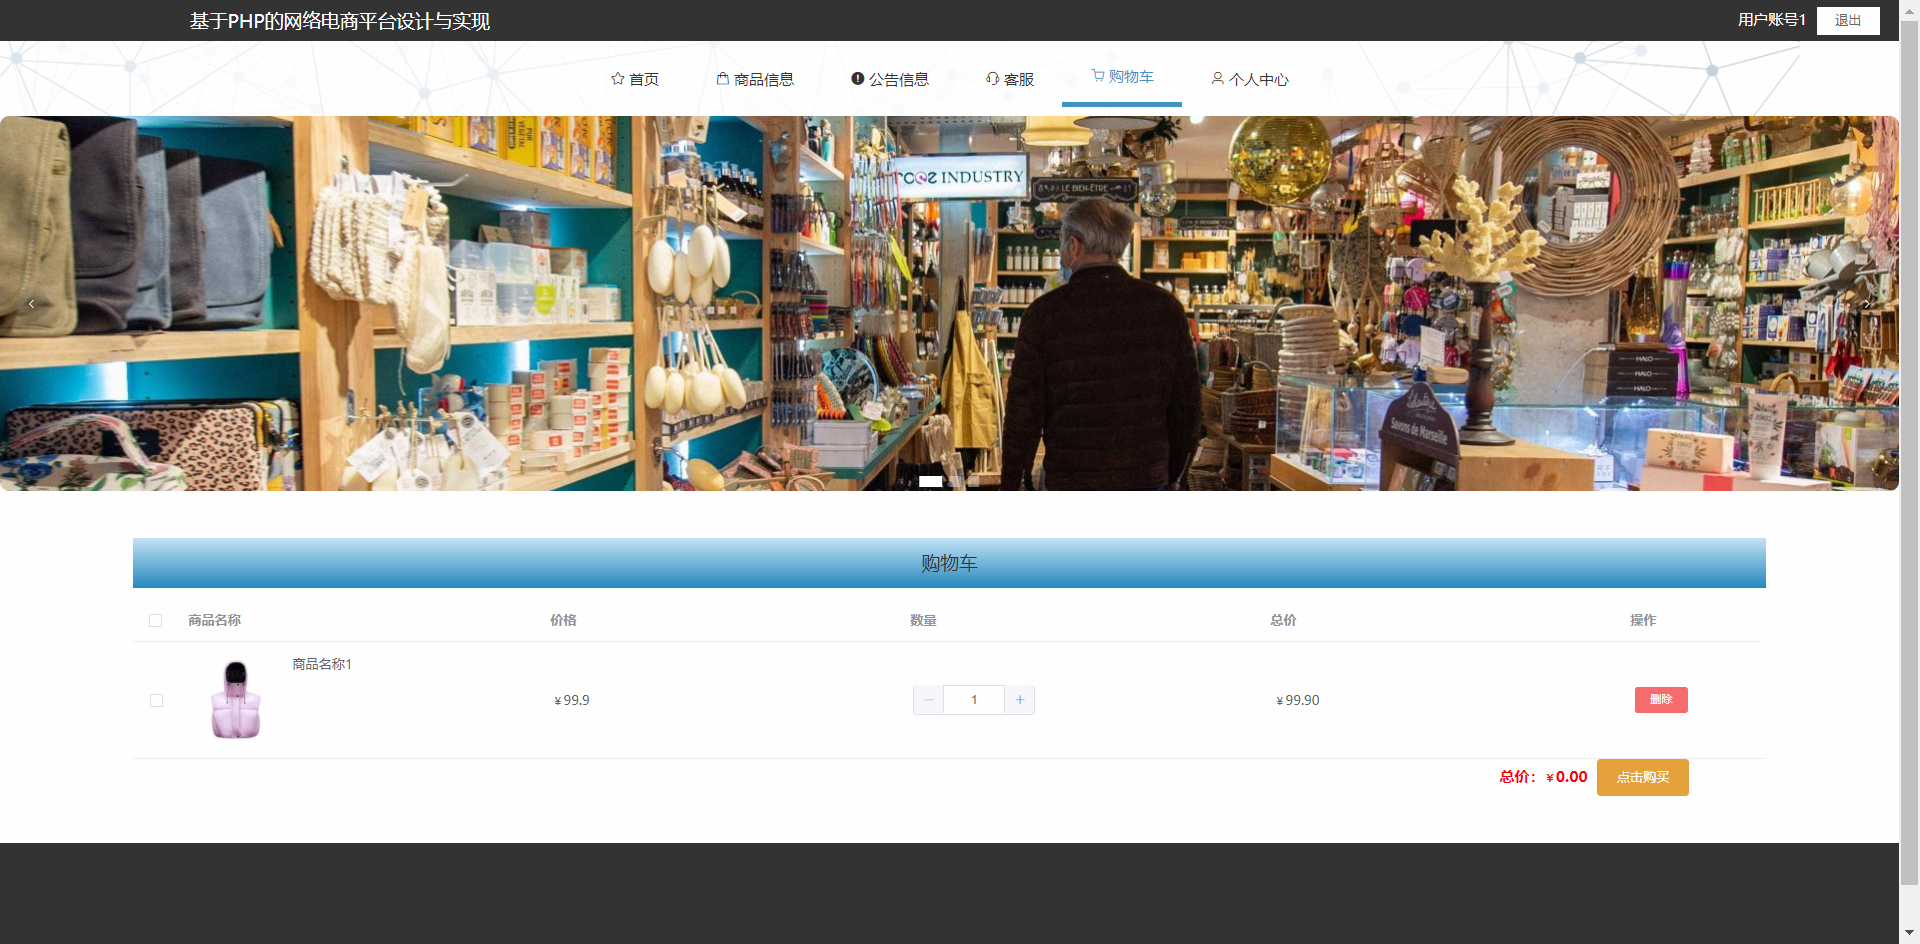1920x944 pixels.
Task: Open the 个人中心 navigation menu item
Action: pos(1258,80)
